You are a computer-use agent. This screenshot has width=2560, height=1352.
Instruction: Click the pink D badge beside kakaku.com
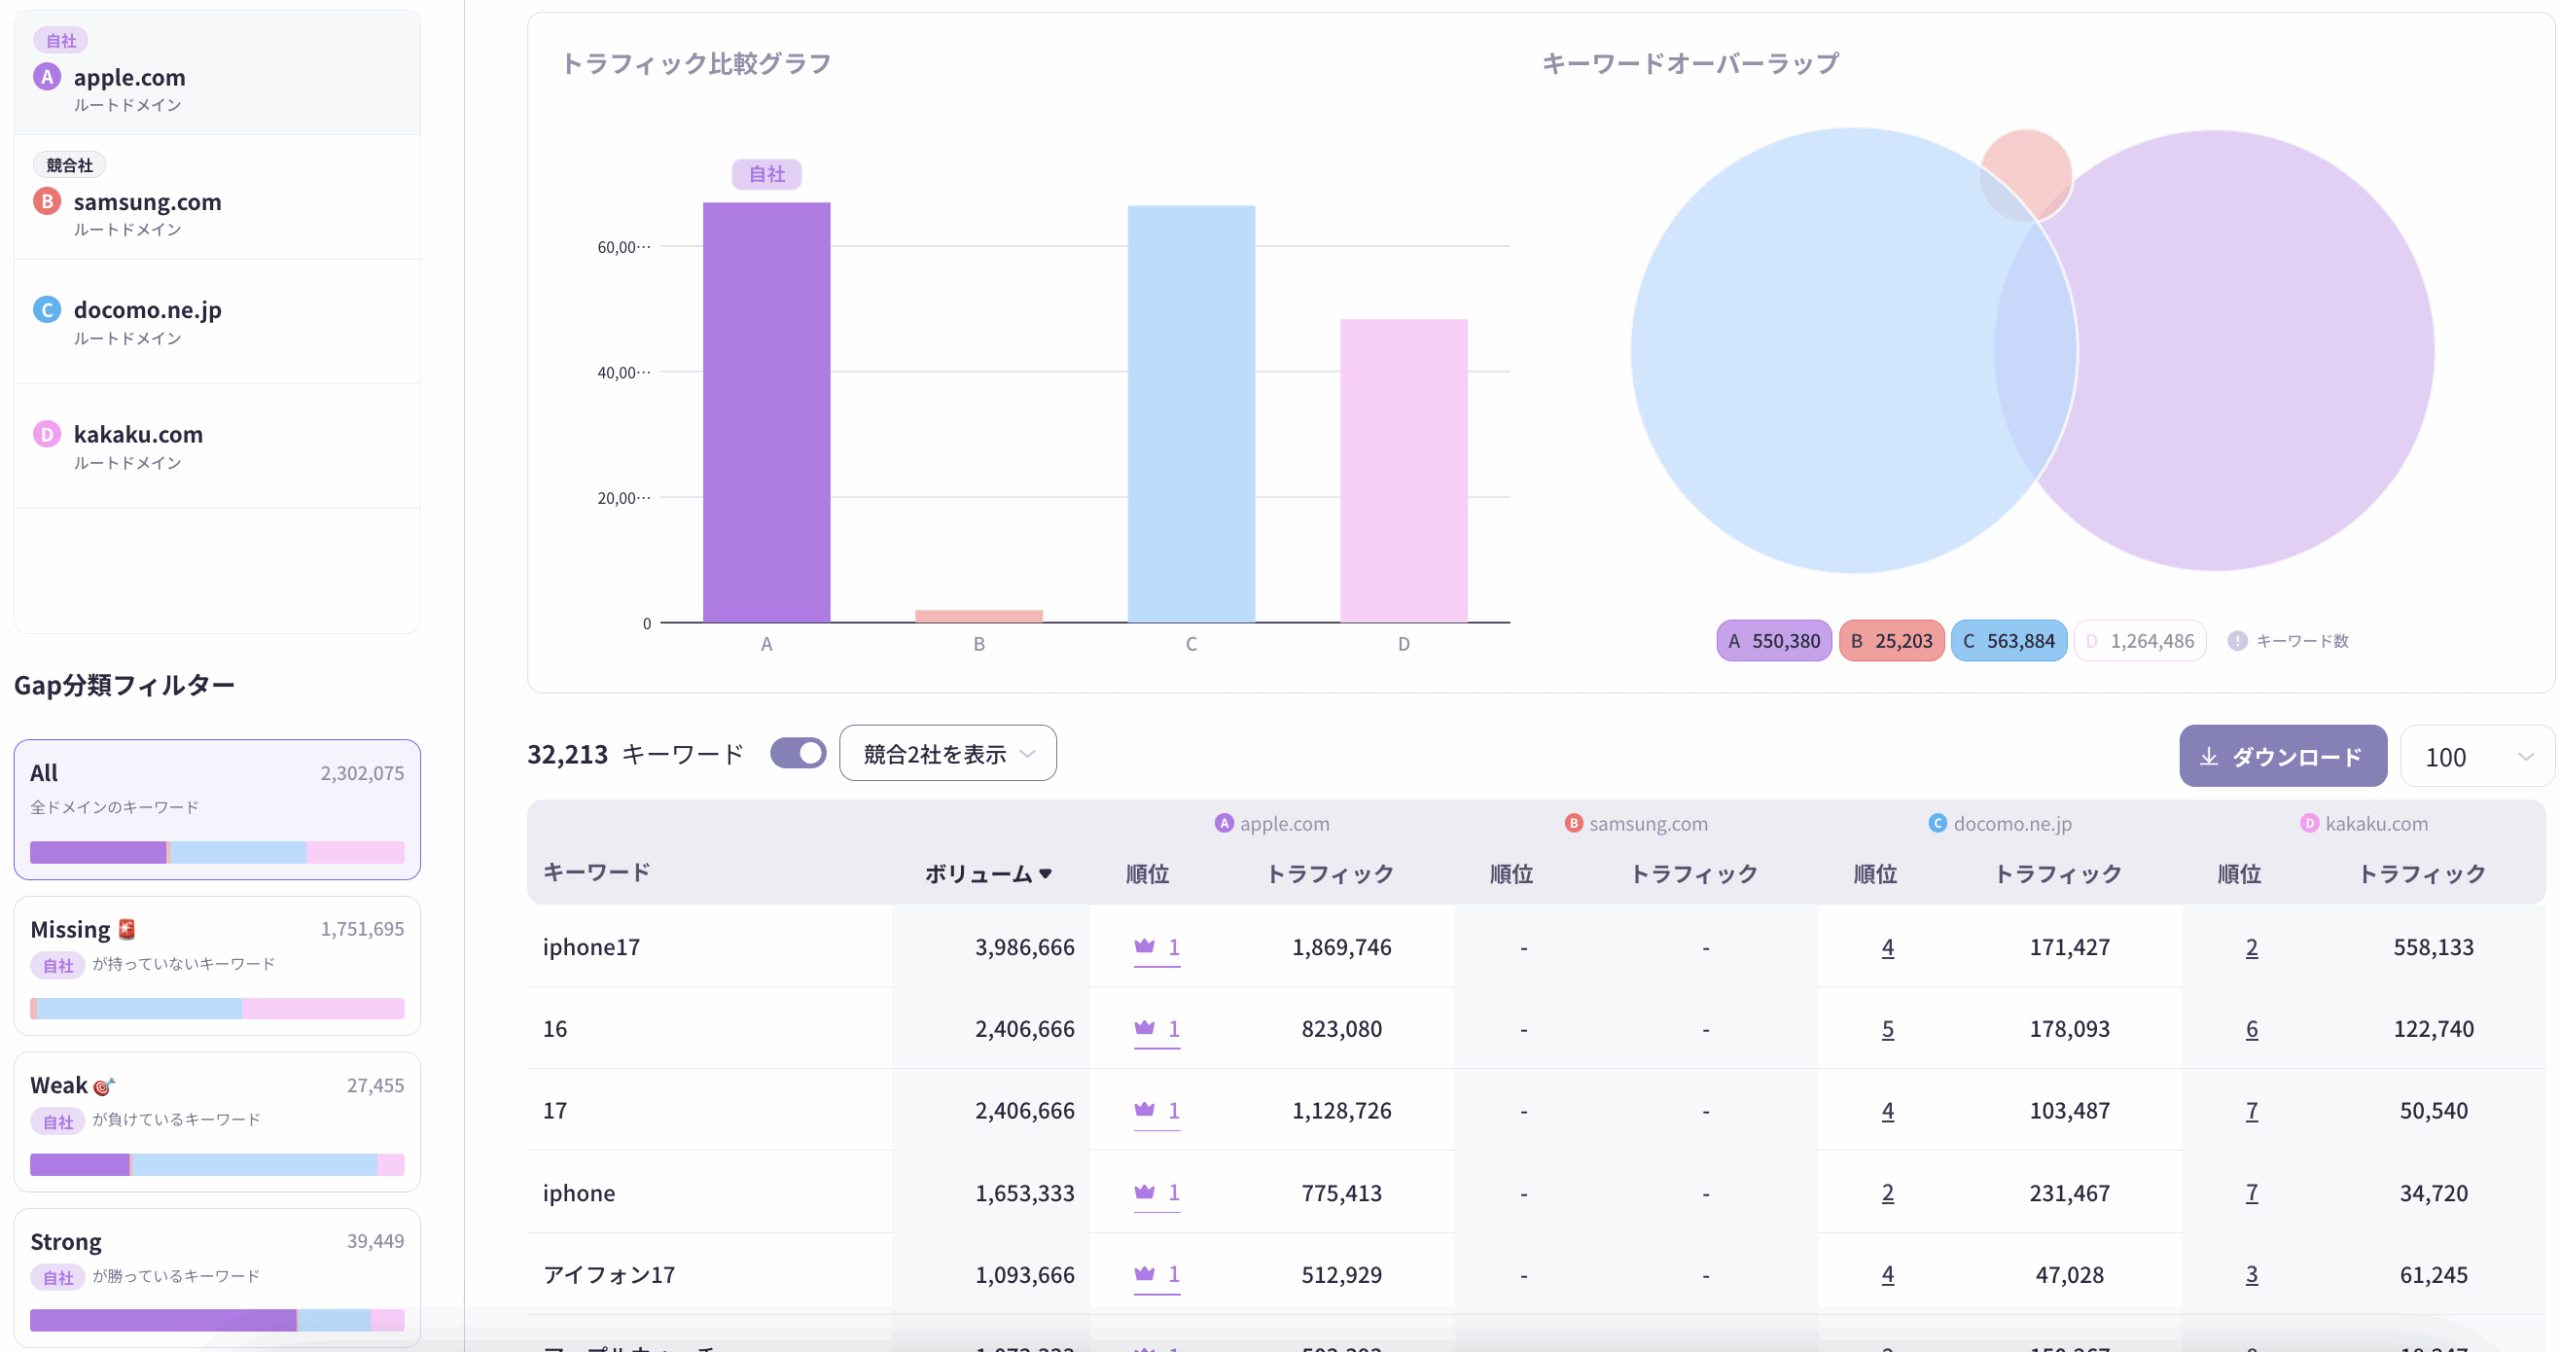[x=46, y=434]
